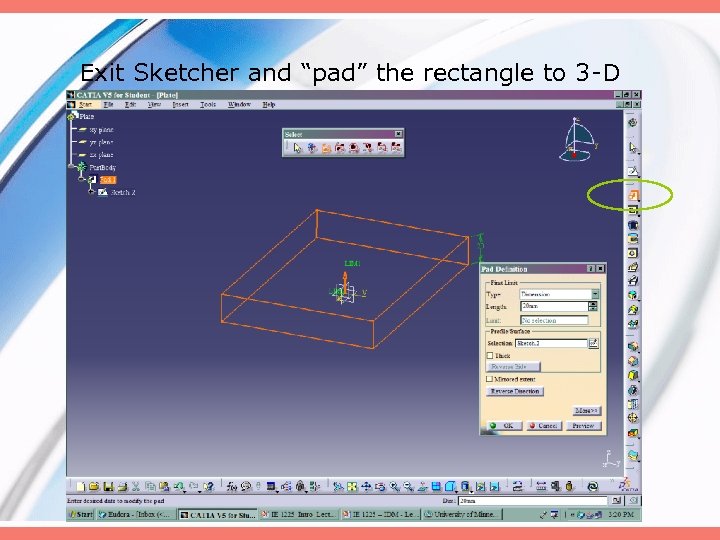This screenshot has height=540, width=720.
Task: Click the Print icon in bottom toolbar
Action: (122, 486)
